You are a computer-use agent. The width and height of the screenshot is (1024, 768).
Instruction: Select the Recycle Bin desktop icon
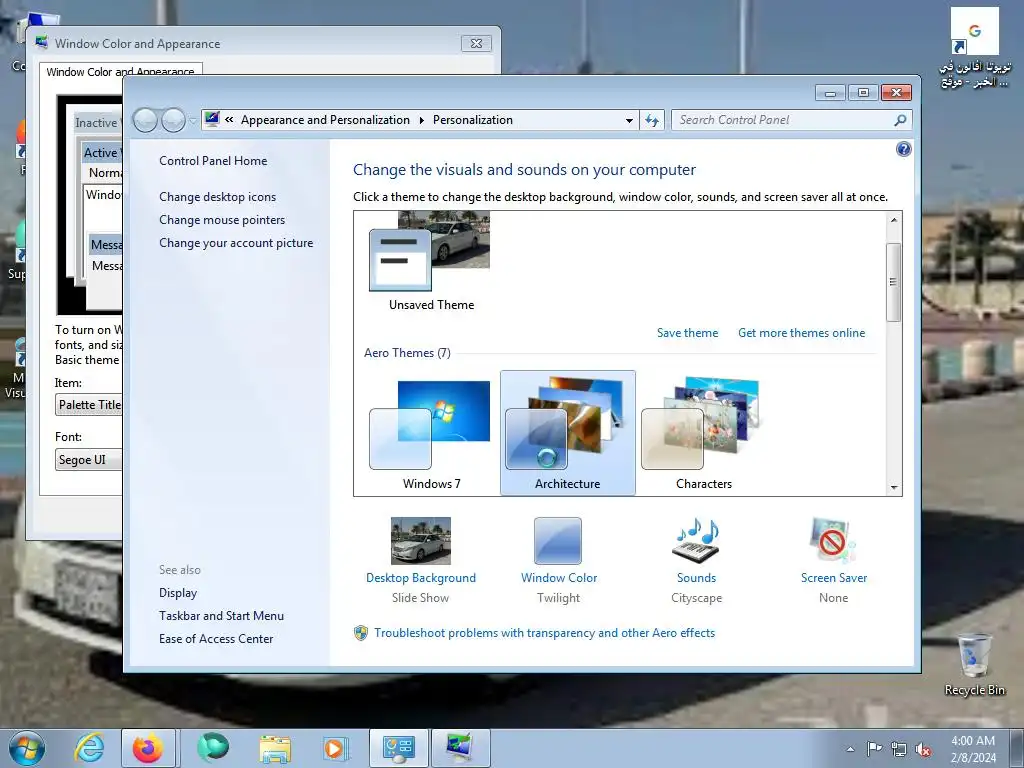[x=974, y=664]
